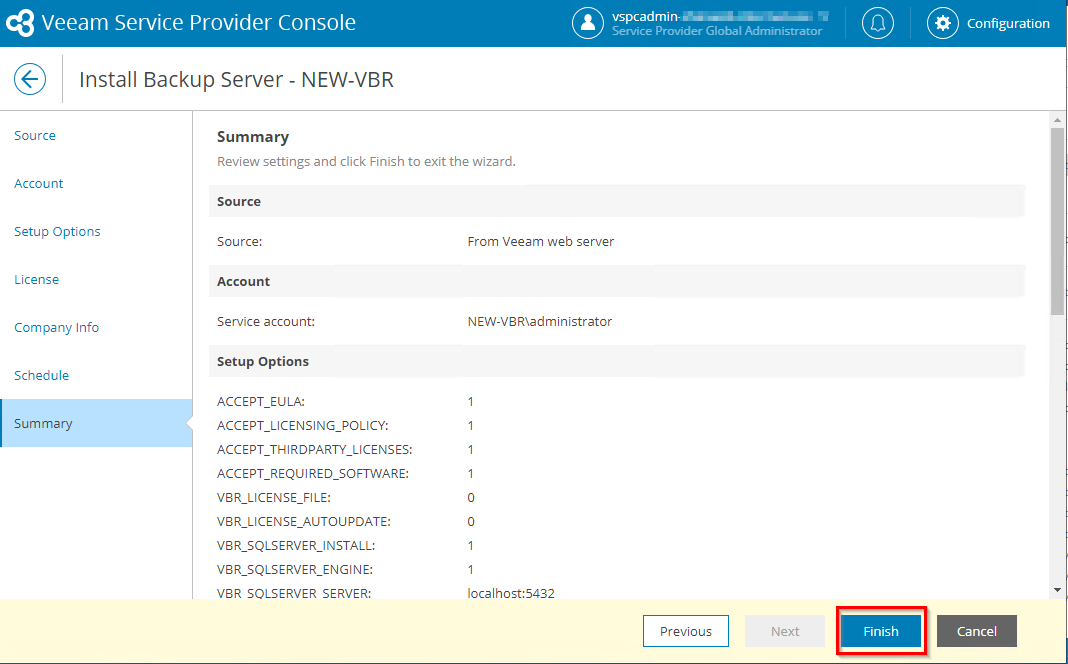
Task: Click the disabled Next button
Action: pyautogui.click(x=785, y=631)
